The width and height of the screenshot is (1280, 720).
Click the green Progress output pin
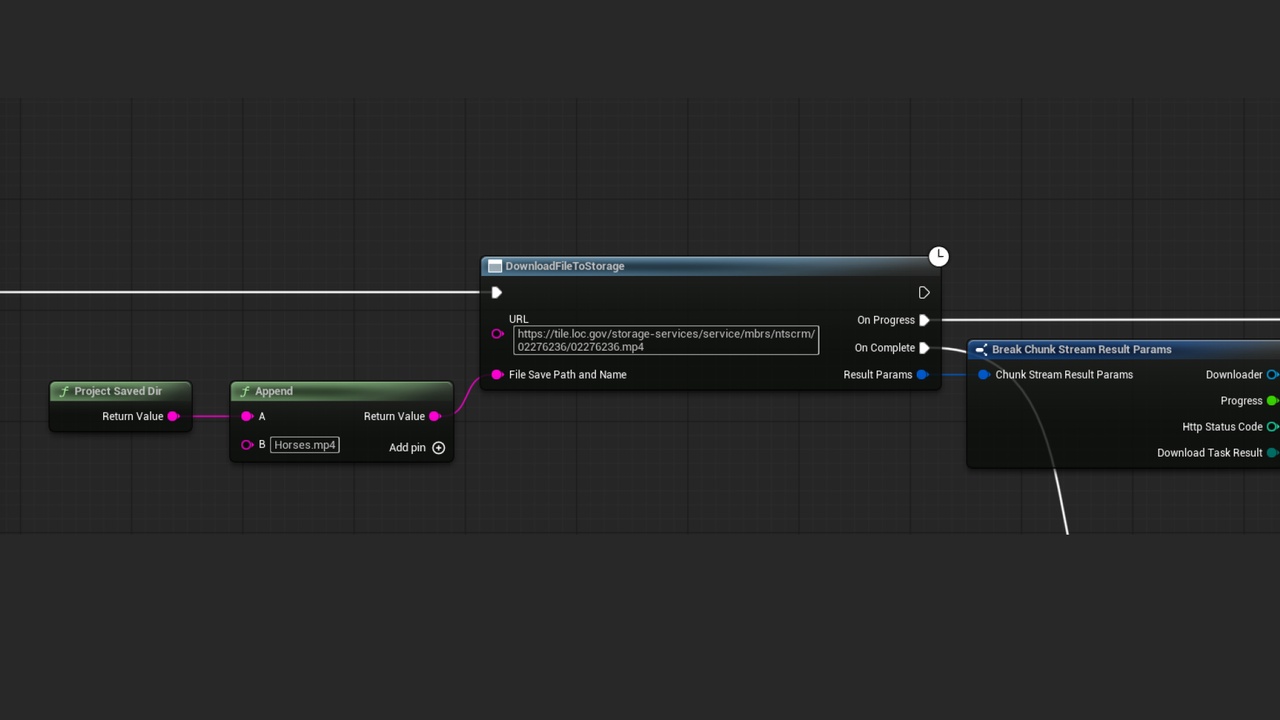pyautogui.click(x=1272, y=401)
